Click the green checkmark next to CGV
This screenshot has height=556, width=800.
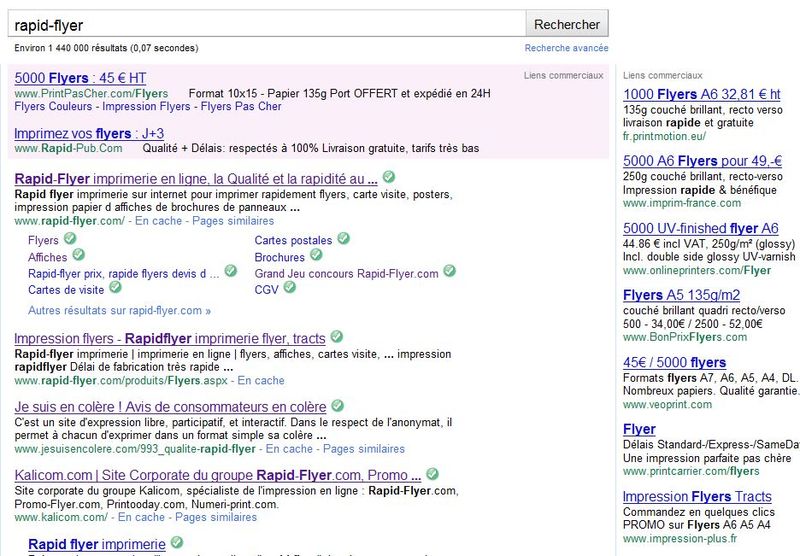(x=289, y=287)
